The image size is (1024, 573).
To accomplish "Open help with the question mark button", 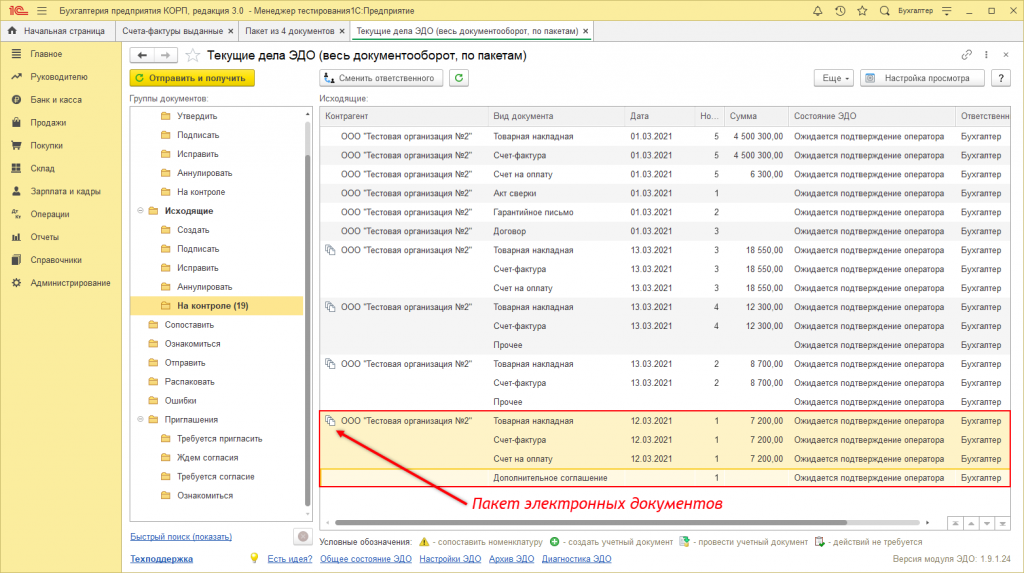I will [1002, 77].
